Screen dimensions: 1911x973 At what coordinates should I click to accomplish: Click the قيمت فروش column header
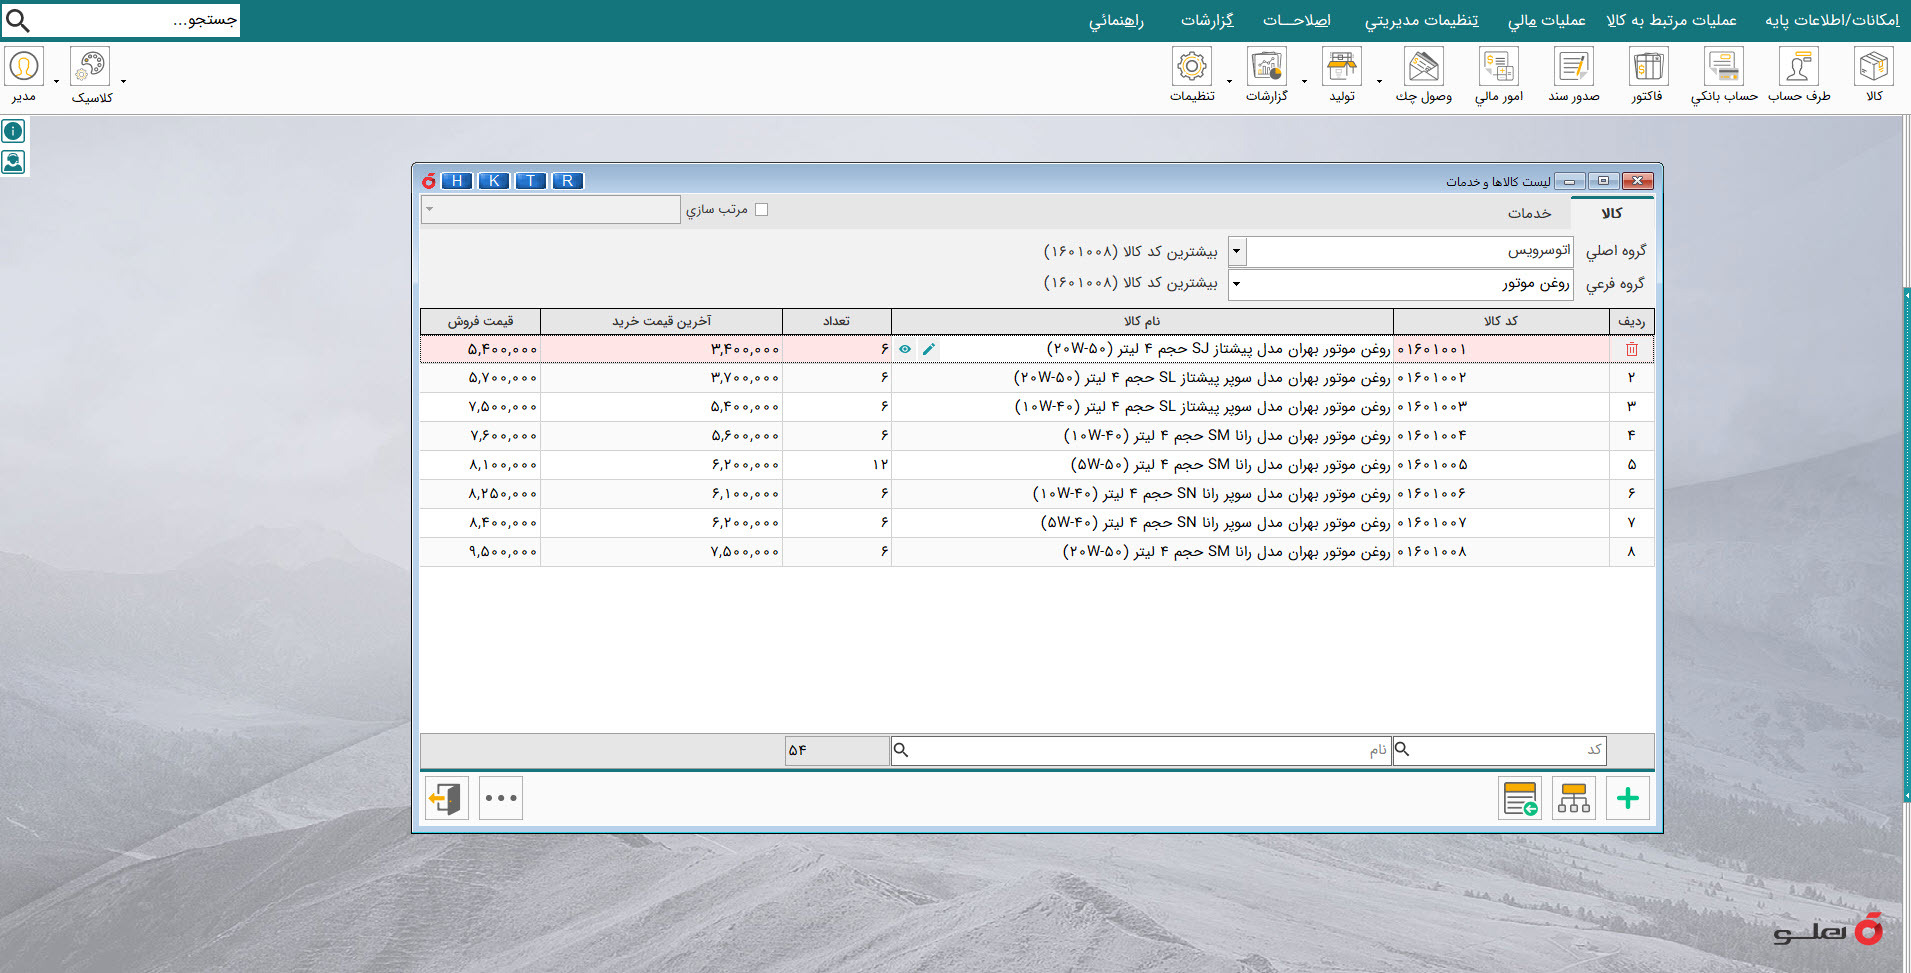[x=480, y=321]
